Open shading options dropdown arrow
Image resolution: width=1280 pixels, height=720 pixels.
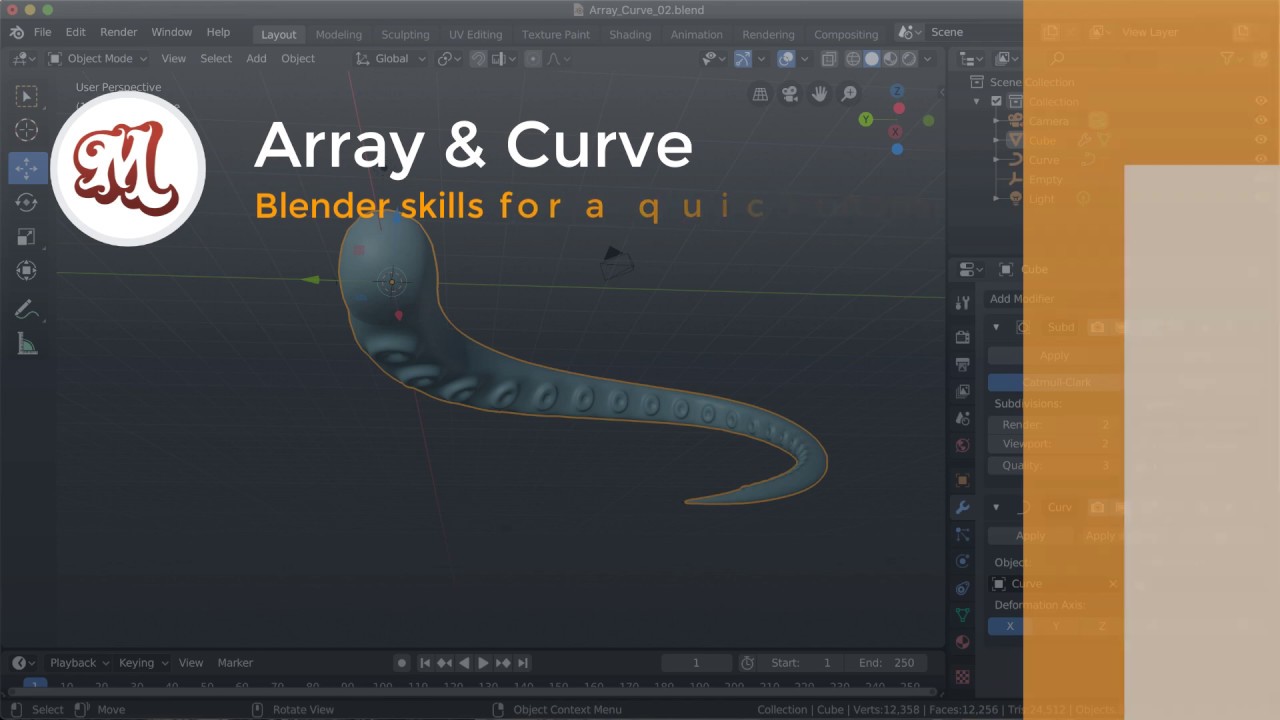[927, 59]
